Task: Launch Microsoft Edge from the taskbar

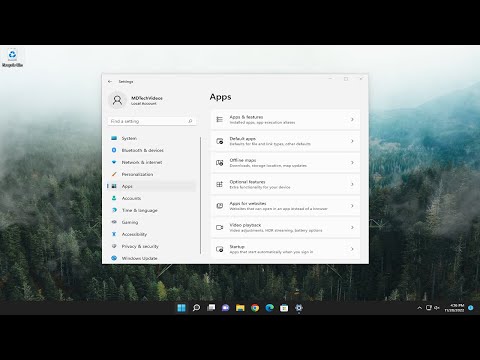Action: pos(269,308)
